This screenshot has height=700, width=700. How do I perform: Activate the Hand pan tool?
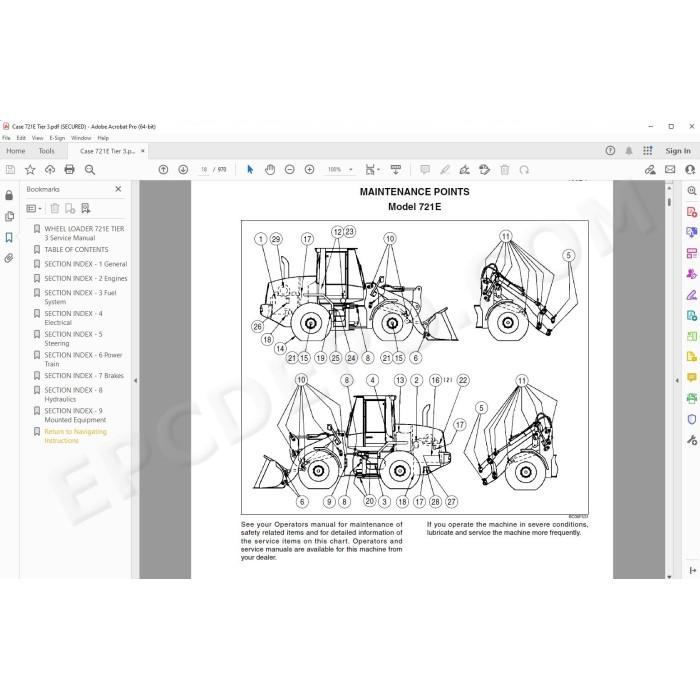[x=270, y=170]
